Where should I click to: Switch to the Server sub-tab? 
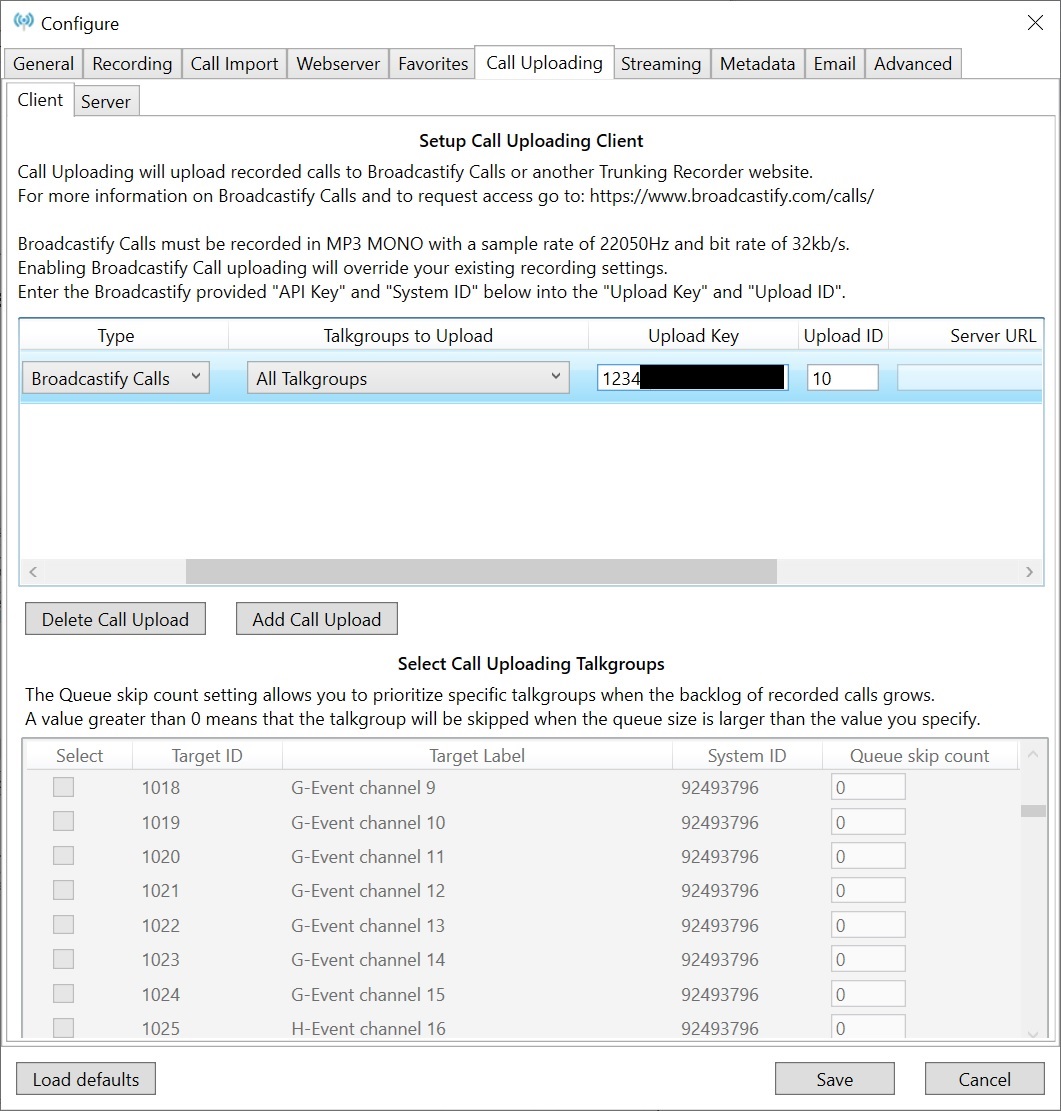coord(106,101)
